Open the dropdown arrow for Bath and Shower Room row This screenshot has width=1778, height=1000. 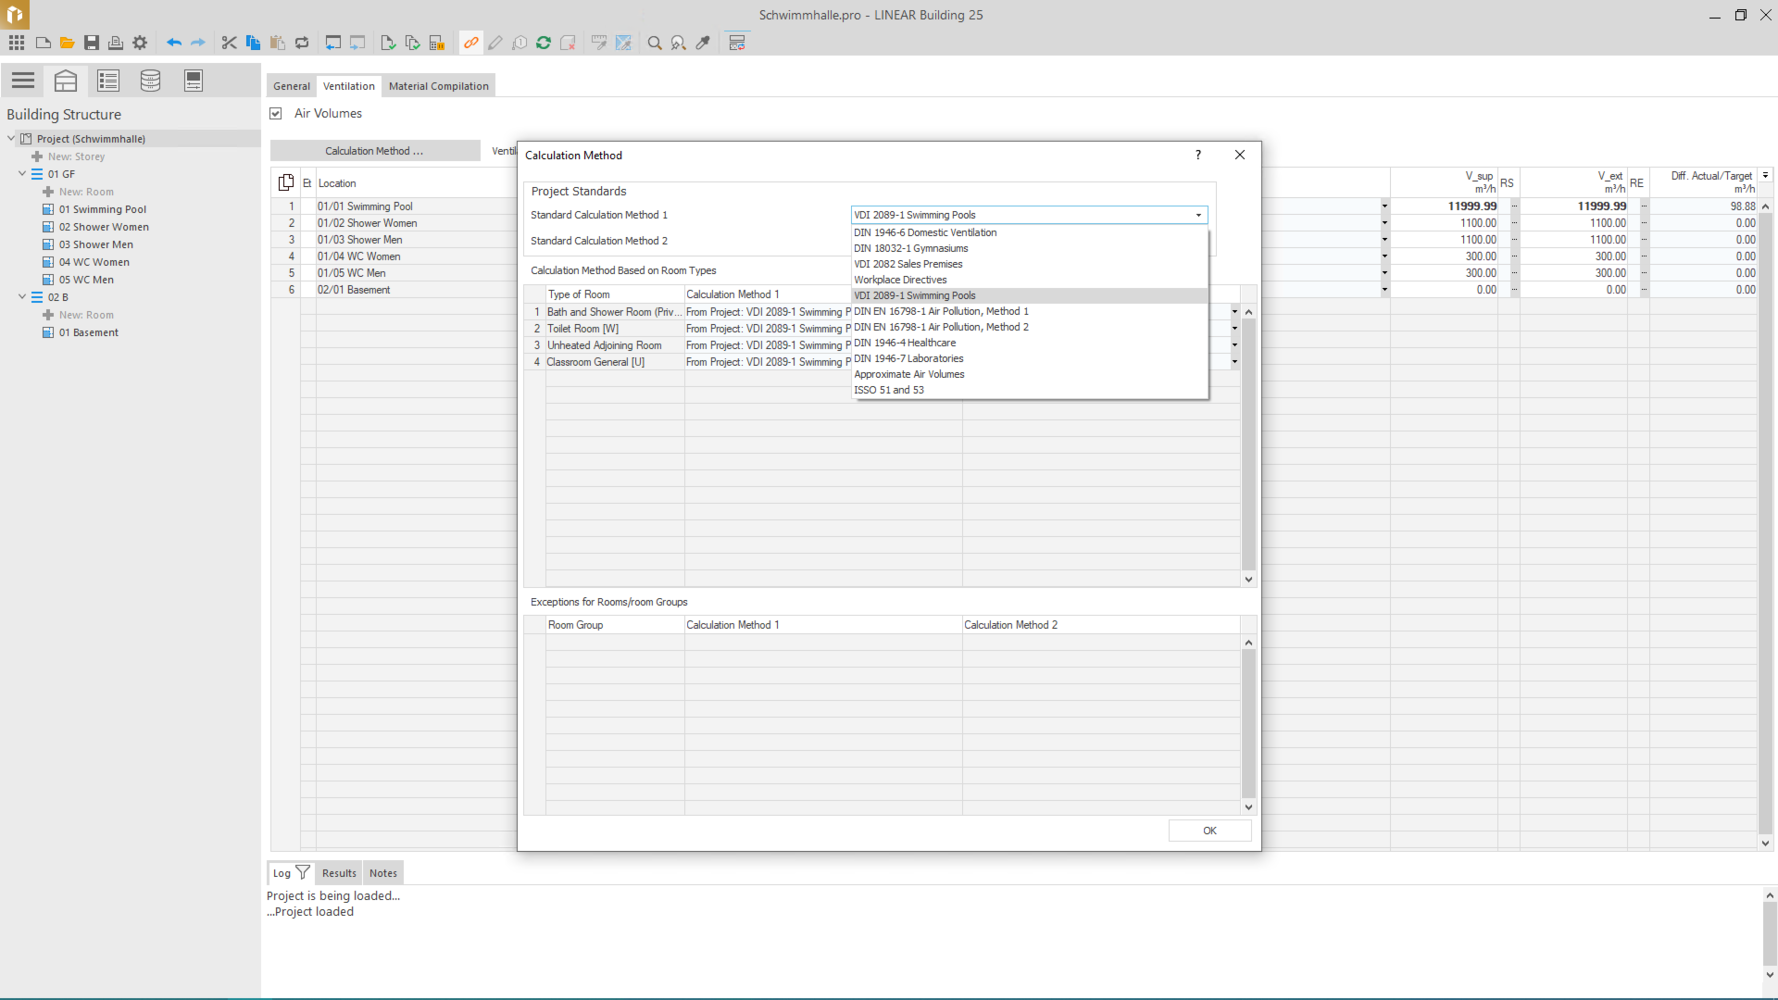pyautogui.click(x=1235, y=312)
